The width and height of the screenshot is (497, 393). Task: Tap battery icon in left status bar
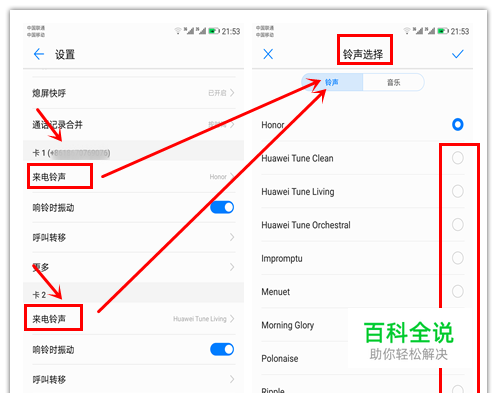click(x=214, y=31)
